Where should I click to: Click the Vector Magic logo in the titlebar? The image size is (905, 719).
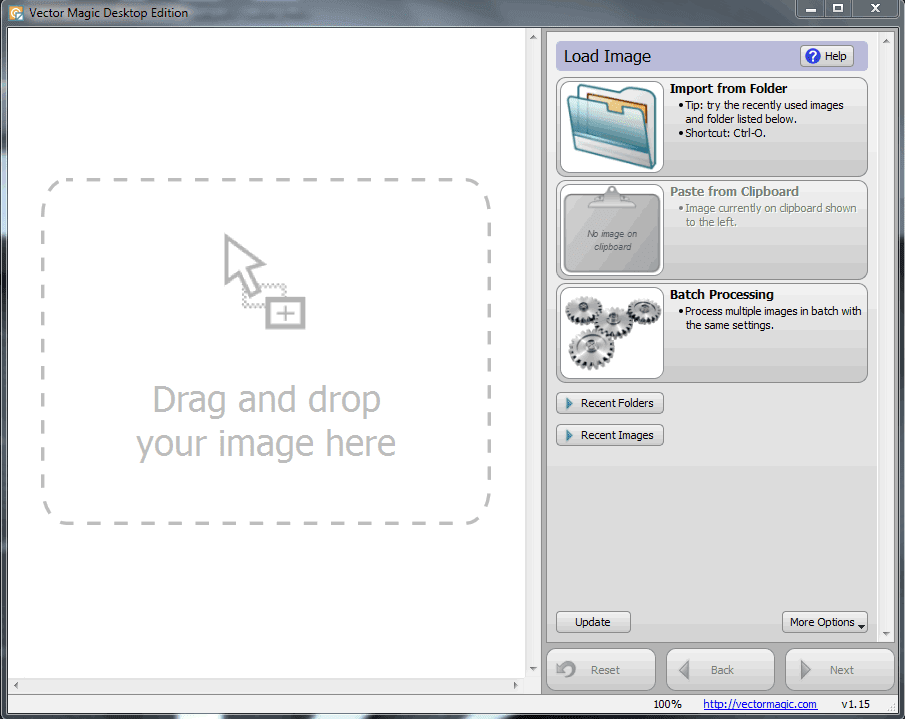16,10
